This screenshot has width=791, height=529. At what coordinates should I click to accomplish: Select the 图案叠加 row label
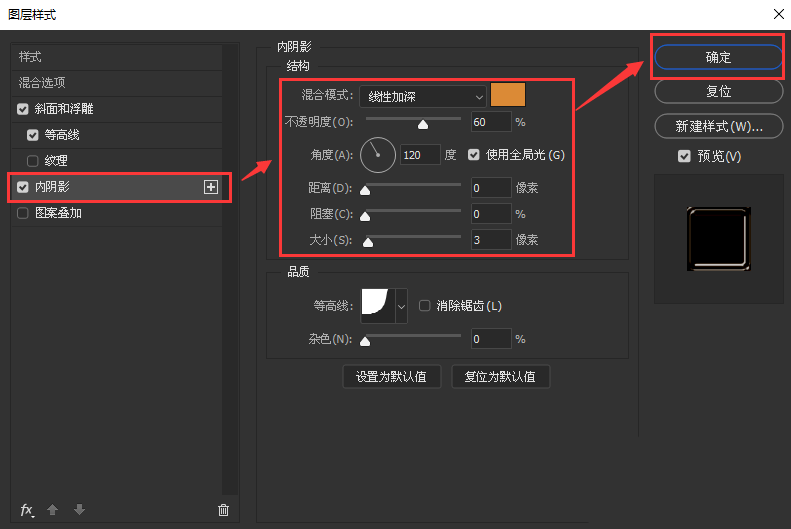(58, 213)
